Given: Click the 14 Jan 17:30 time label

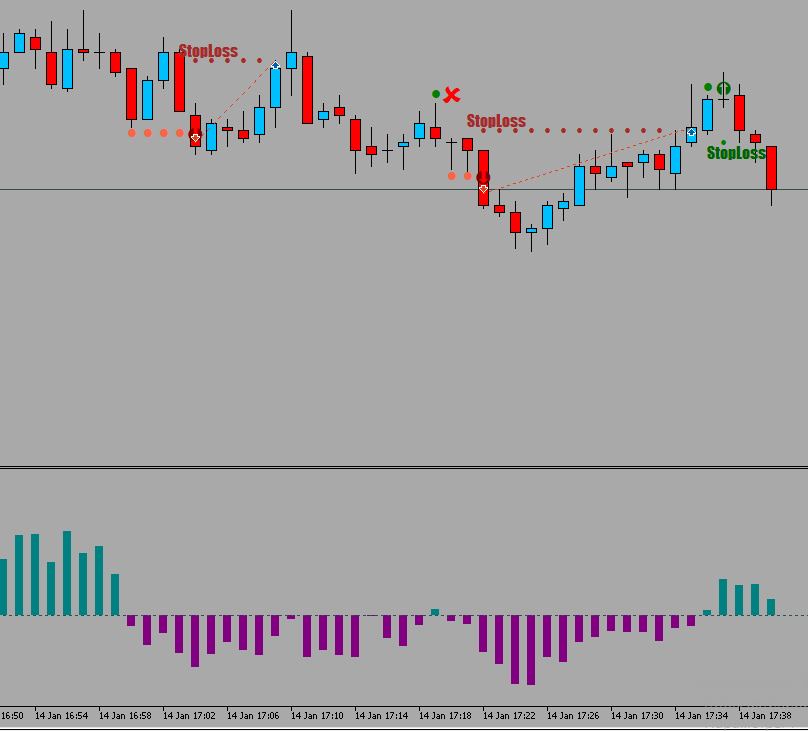Looking at the screenshot, I should (637, 716).
